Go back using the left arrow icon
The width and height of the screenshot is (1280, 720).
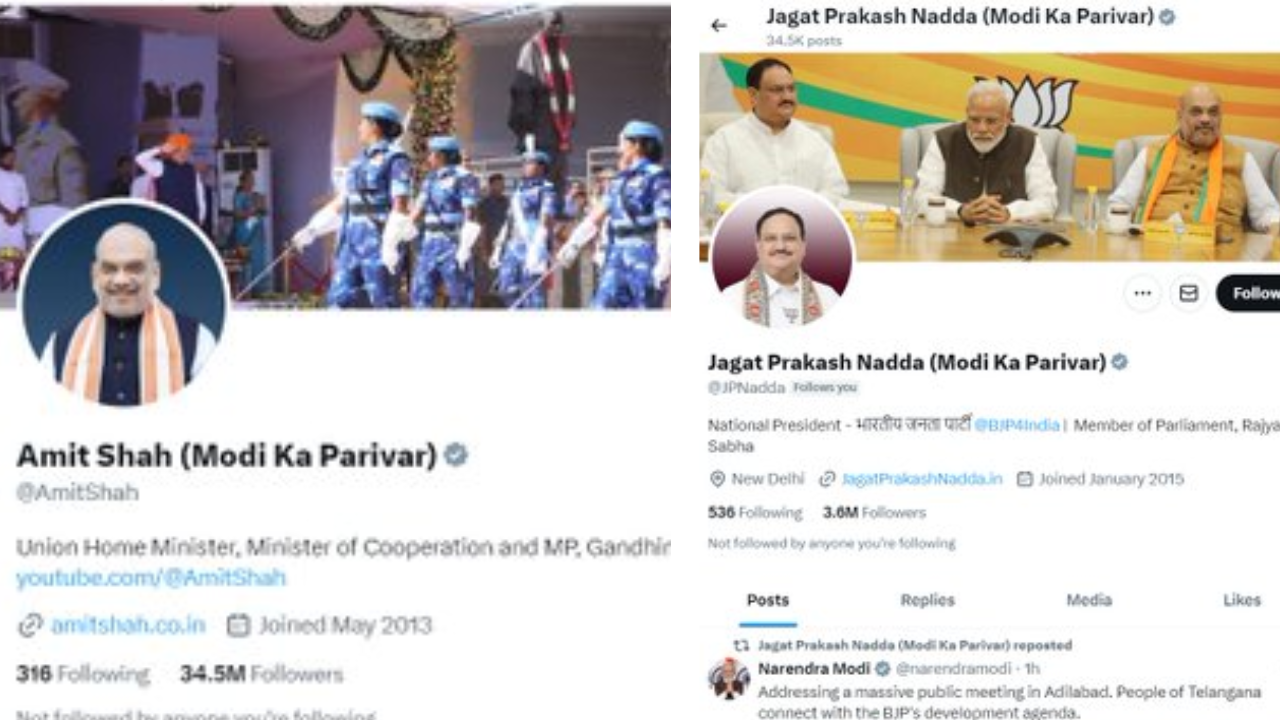coord(718,25)
